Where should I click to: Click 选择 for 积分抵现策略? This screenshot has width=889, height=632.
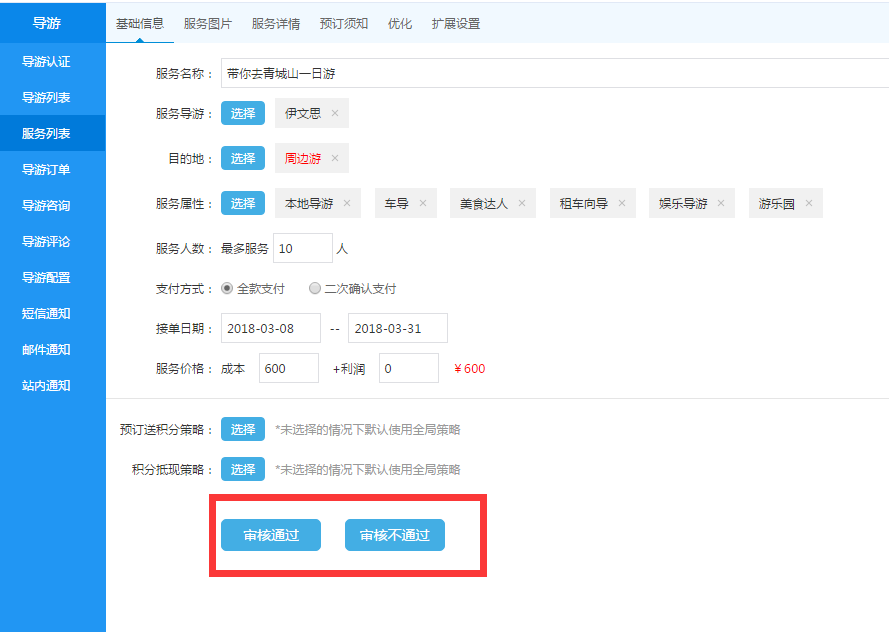click(x=243, y=469)
